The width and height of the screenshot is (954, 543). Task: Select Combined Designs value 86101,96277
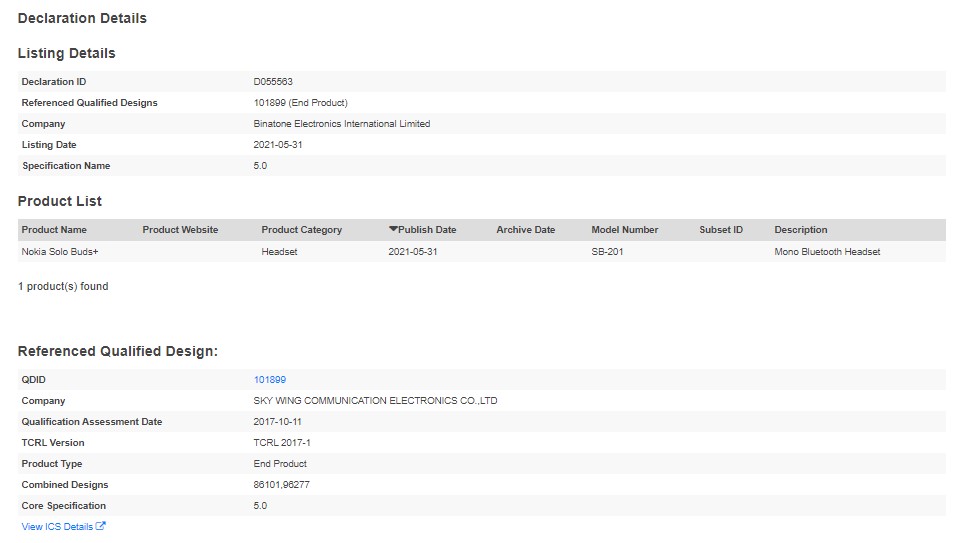pyautogui.click(x=282, y=485)
